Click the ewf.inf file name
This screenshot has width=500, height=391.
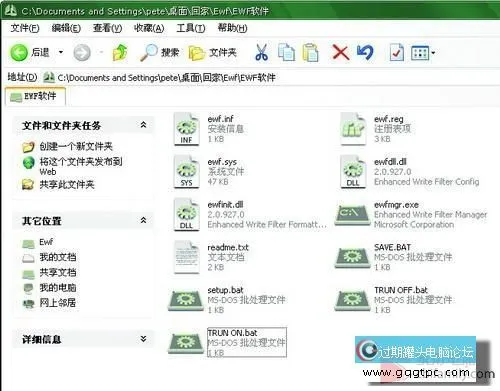[x=220, y=119]
